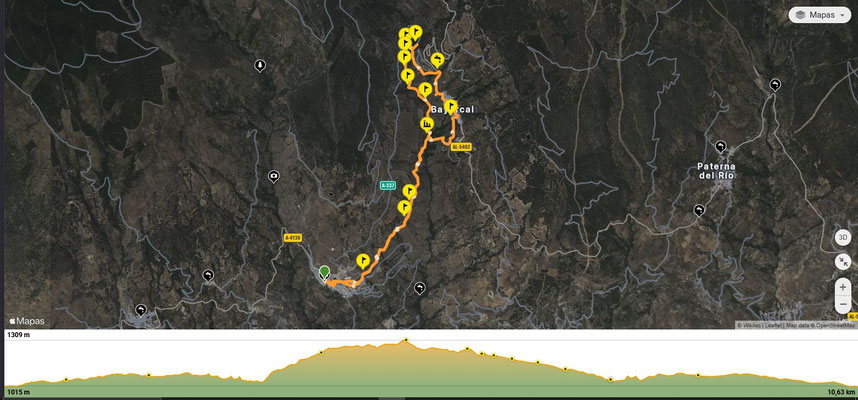
Task: Toggle the 3D map view
Action: (843, 237)
